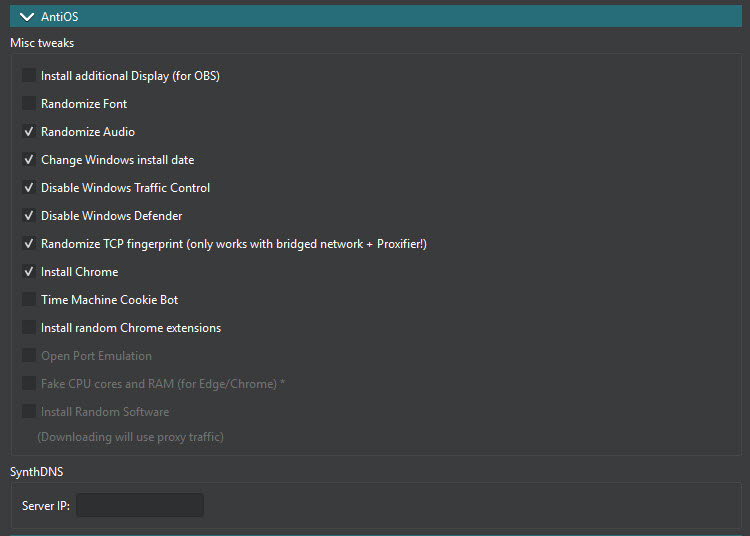Click the Open Port Emulation checkbox
The height and width of the screenshot is (536, 750).
(29, 356)
